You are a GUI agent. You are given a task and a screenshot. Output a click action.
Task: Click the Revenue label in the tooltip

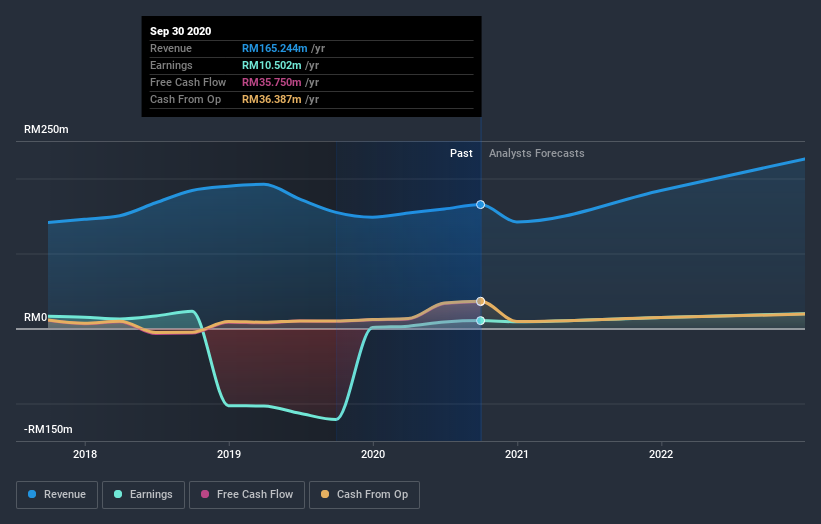[171, 48]
